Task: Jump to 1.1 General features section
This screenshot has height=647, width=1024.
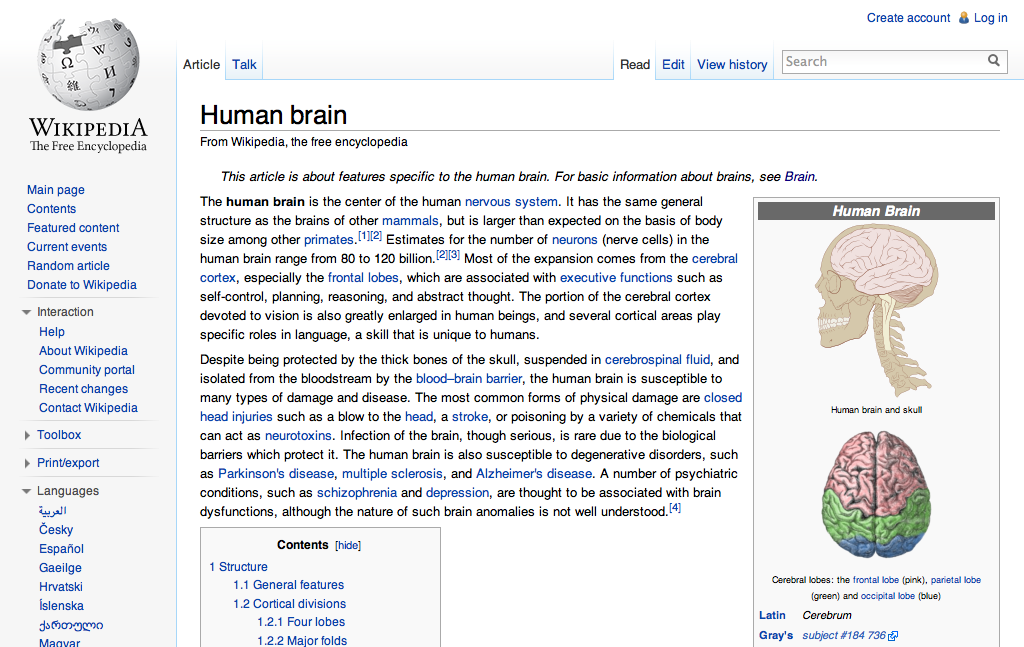Action: point(289,585)
